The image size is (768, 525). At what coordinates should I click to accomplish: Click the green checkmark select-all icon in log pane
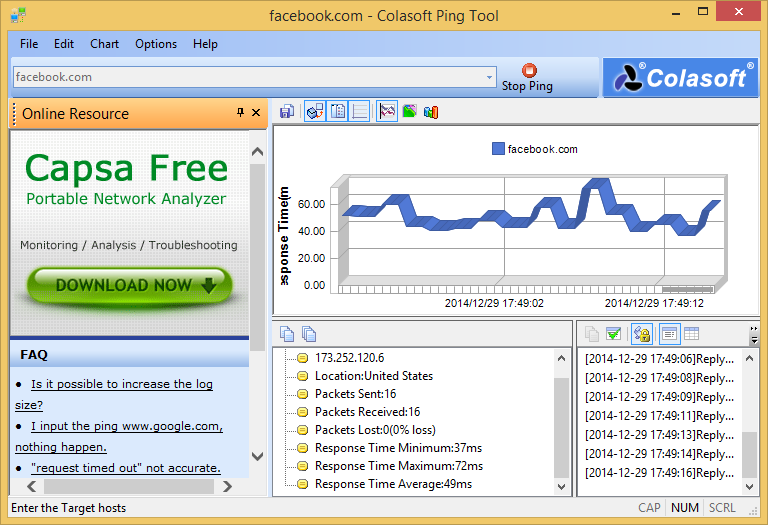pyautogui.click(x=614, y=334)
